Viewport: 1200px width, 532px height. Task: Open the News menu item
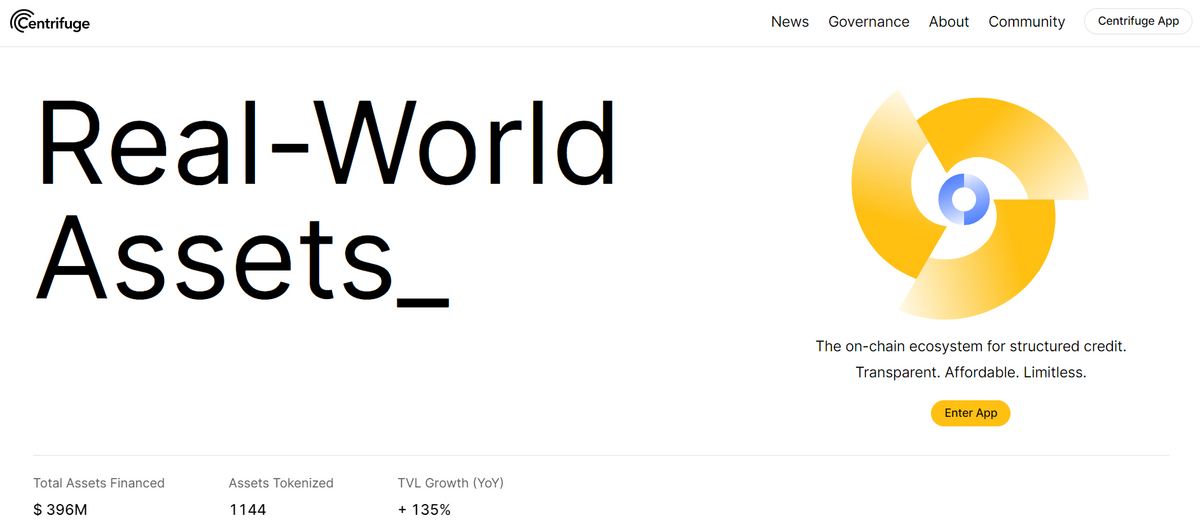click(790, 22)
